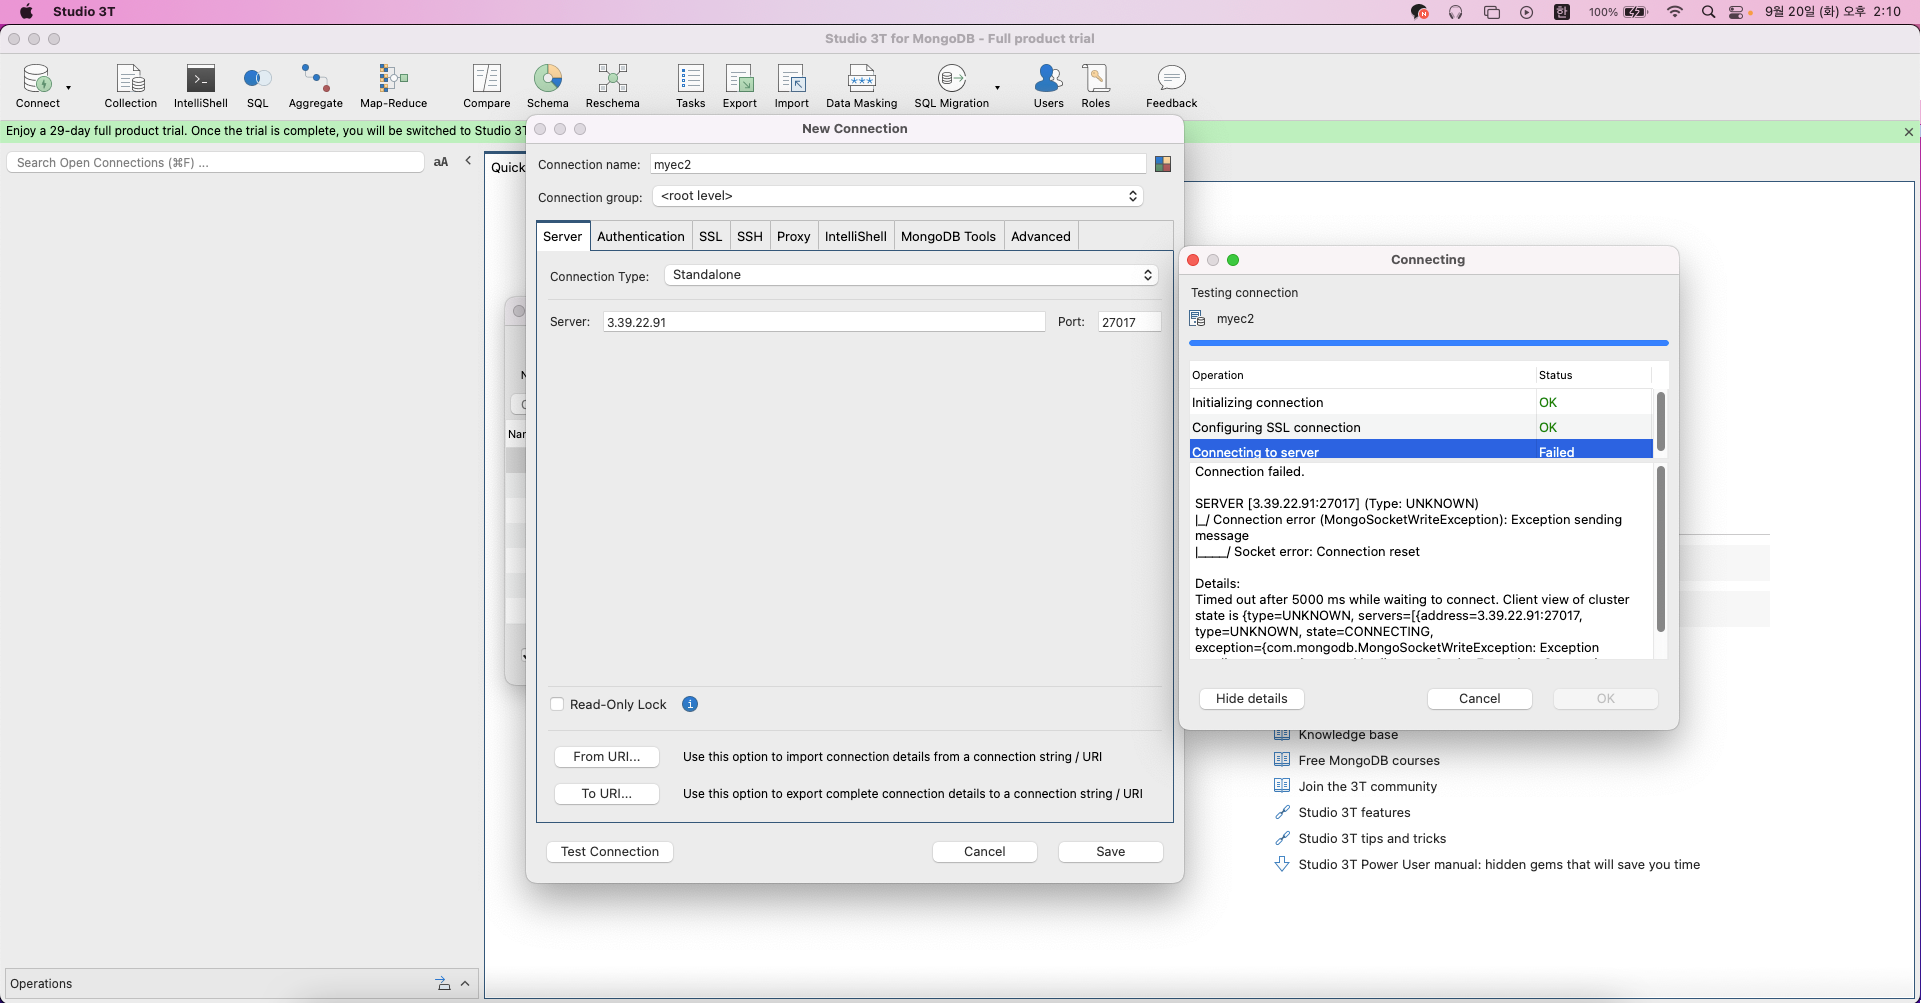Click the error details scrollbar
Image resolution: width=1921 pixels, height=1003 pixels.
pos(1660,549)
